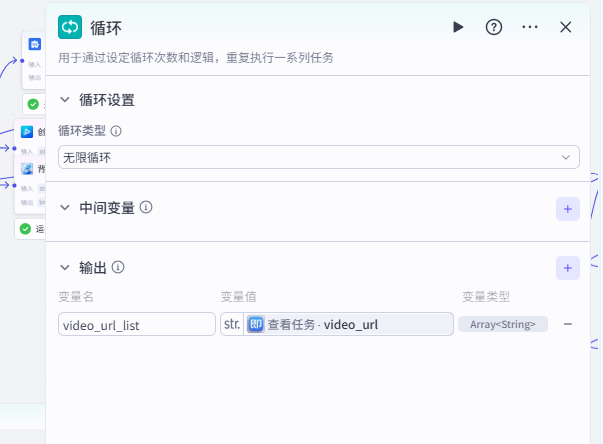Open help for the 循环 node

pyautogui.click(x=493, y=27)
